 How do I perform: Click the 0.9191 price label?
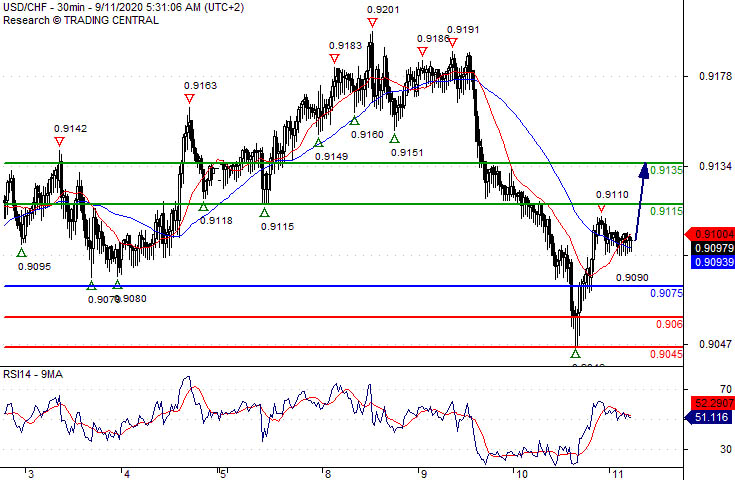(x=463, y=30)
